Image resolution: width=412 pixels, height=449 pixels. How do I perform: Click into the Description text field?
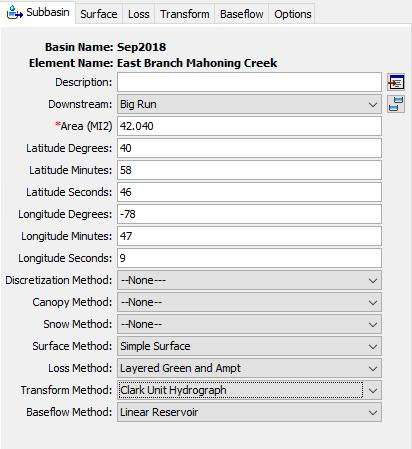[249, 82]
